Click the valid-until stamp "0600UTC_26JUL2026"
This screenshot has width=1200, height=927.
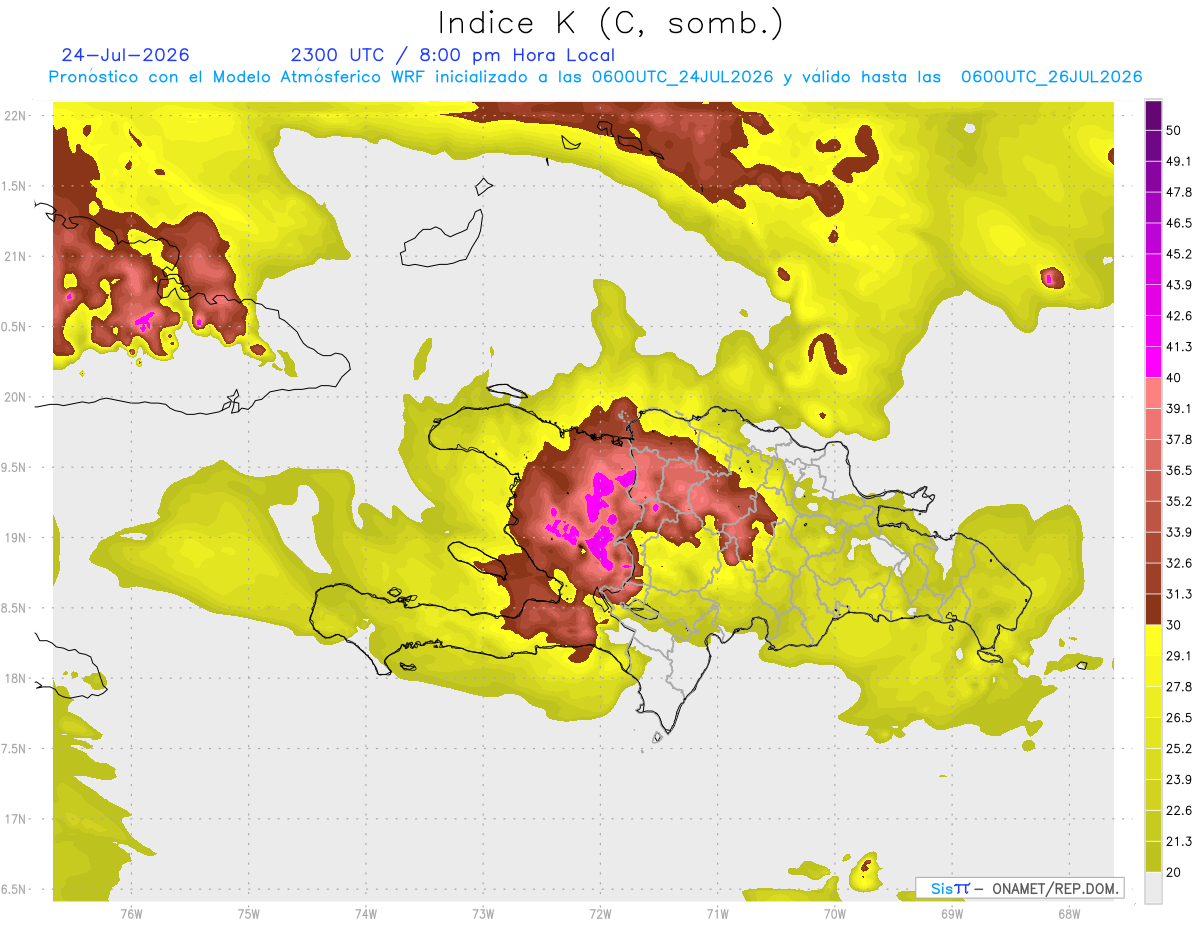click(x=1051, y=77)
